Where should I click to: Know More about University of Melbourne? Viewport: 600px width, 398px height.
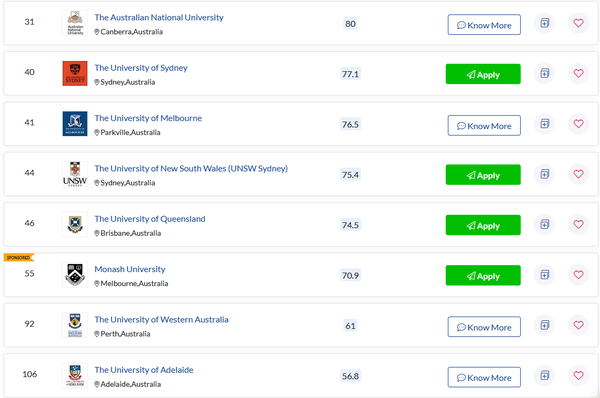pyautogui.click(x=484, y=126)
